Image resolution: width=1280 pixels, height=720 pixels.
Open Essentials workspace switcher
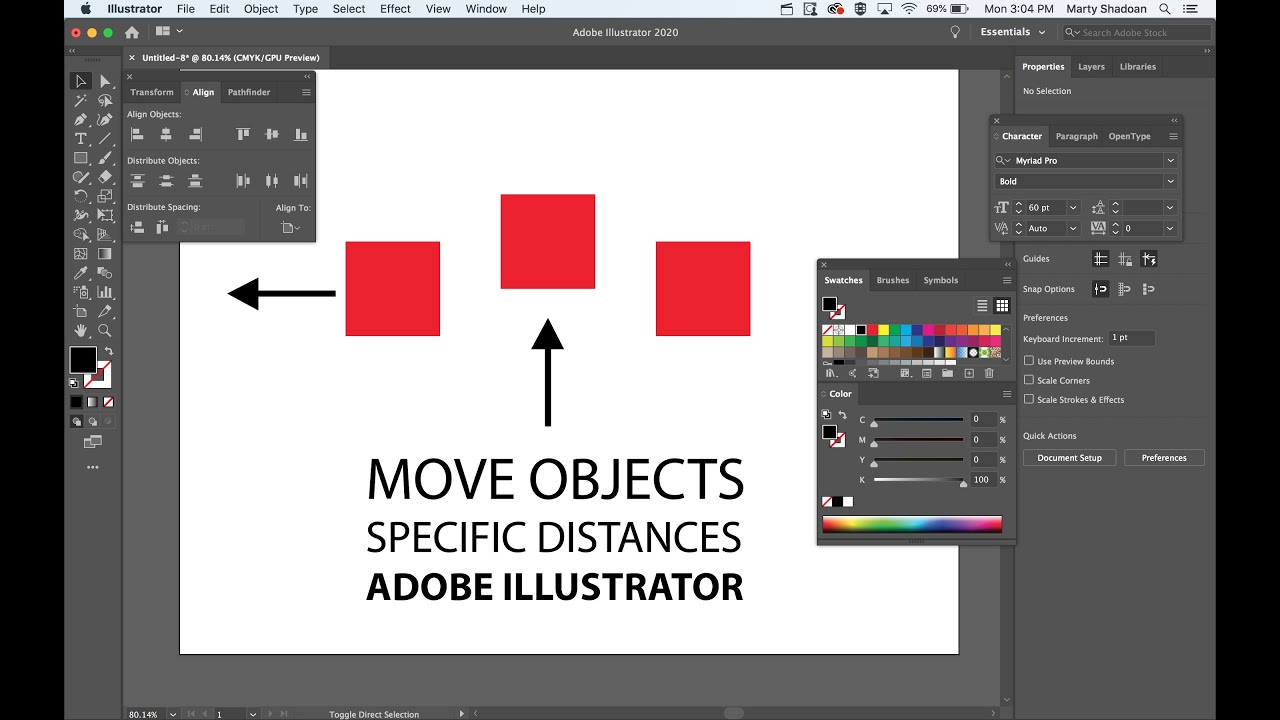click(1012, 32)
